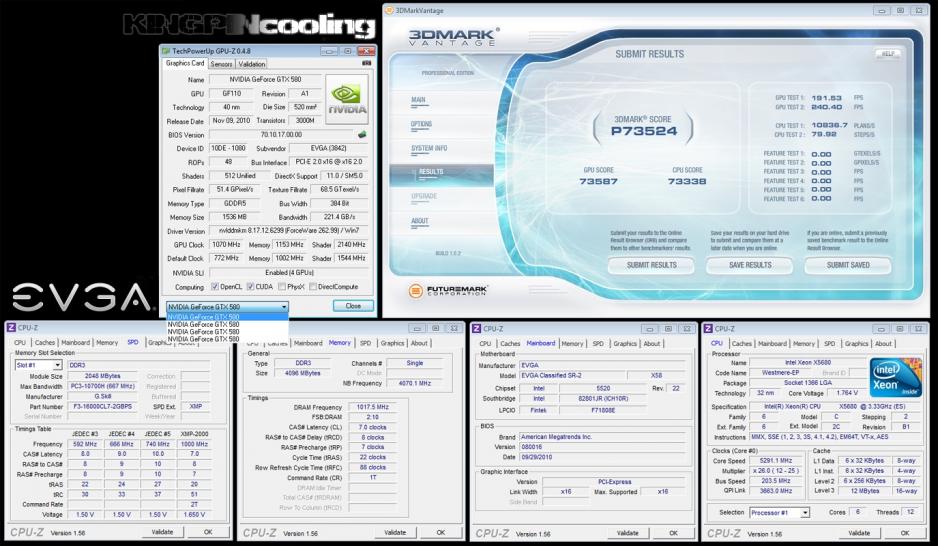Click the GPU-Z camera screenshot icon

pyautogui.click(x=367, y=63)
